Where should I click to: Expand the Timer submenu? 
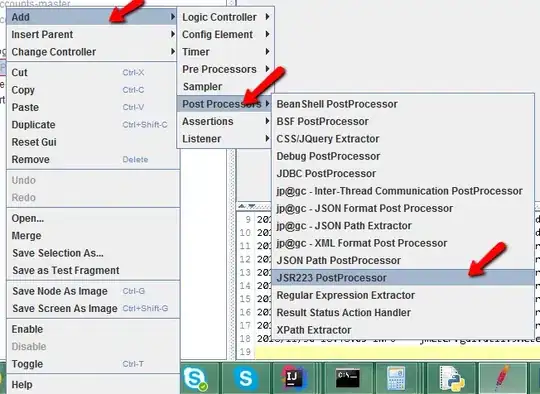[226, 52]
